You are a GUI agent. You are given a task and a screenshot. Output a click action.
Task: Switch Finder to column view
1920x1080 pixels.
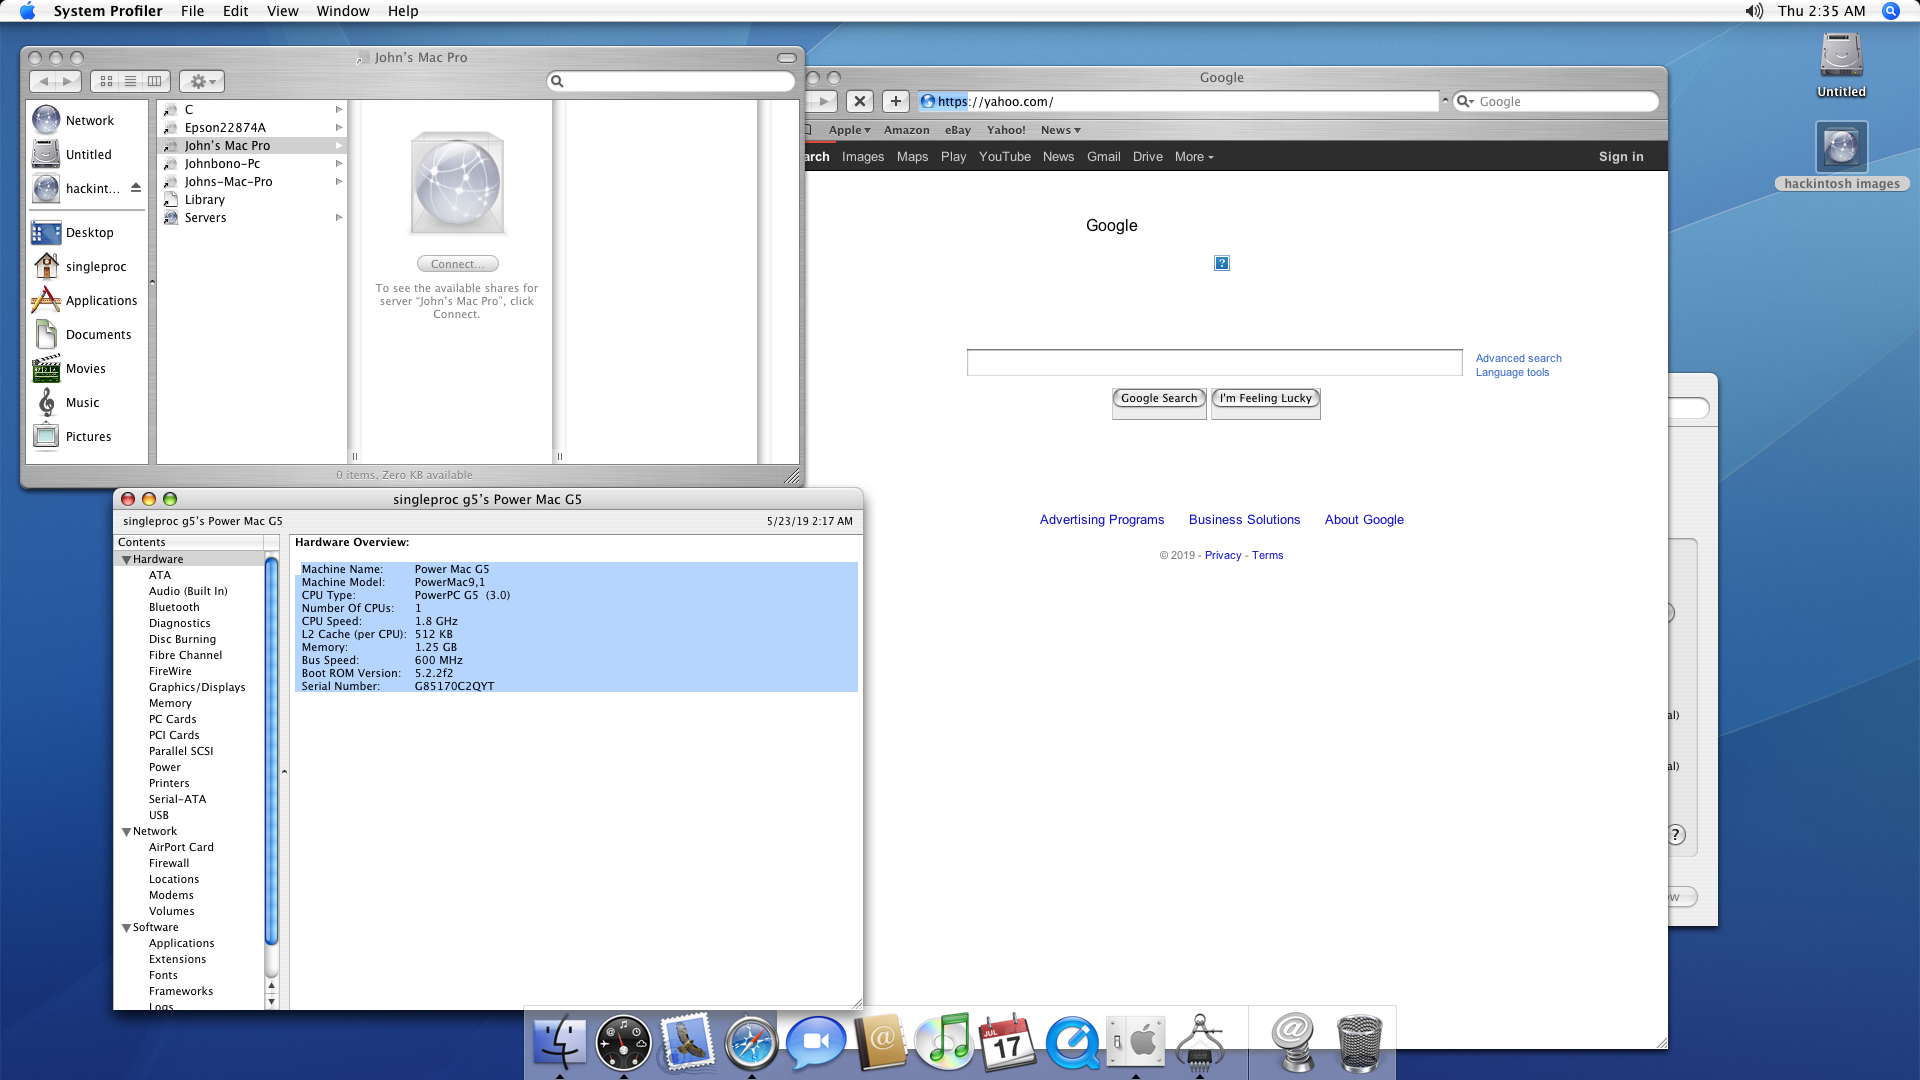pyautogui.click(x=155, y=81)
